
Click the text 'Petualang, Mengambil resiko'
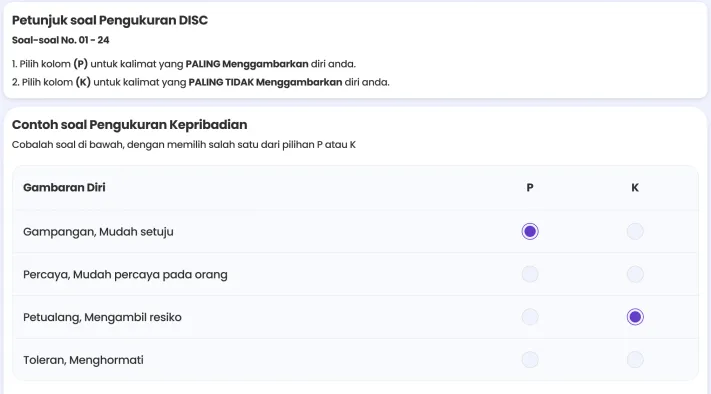pyautogui.click(x=102, y=317)
